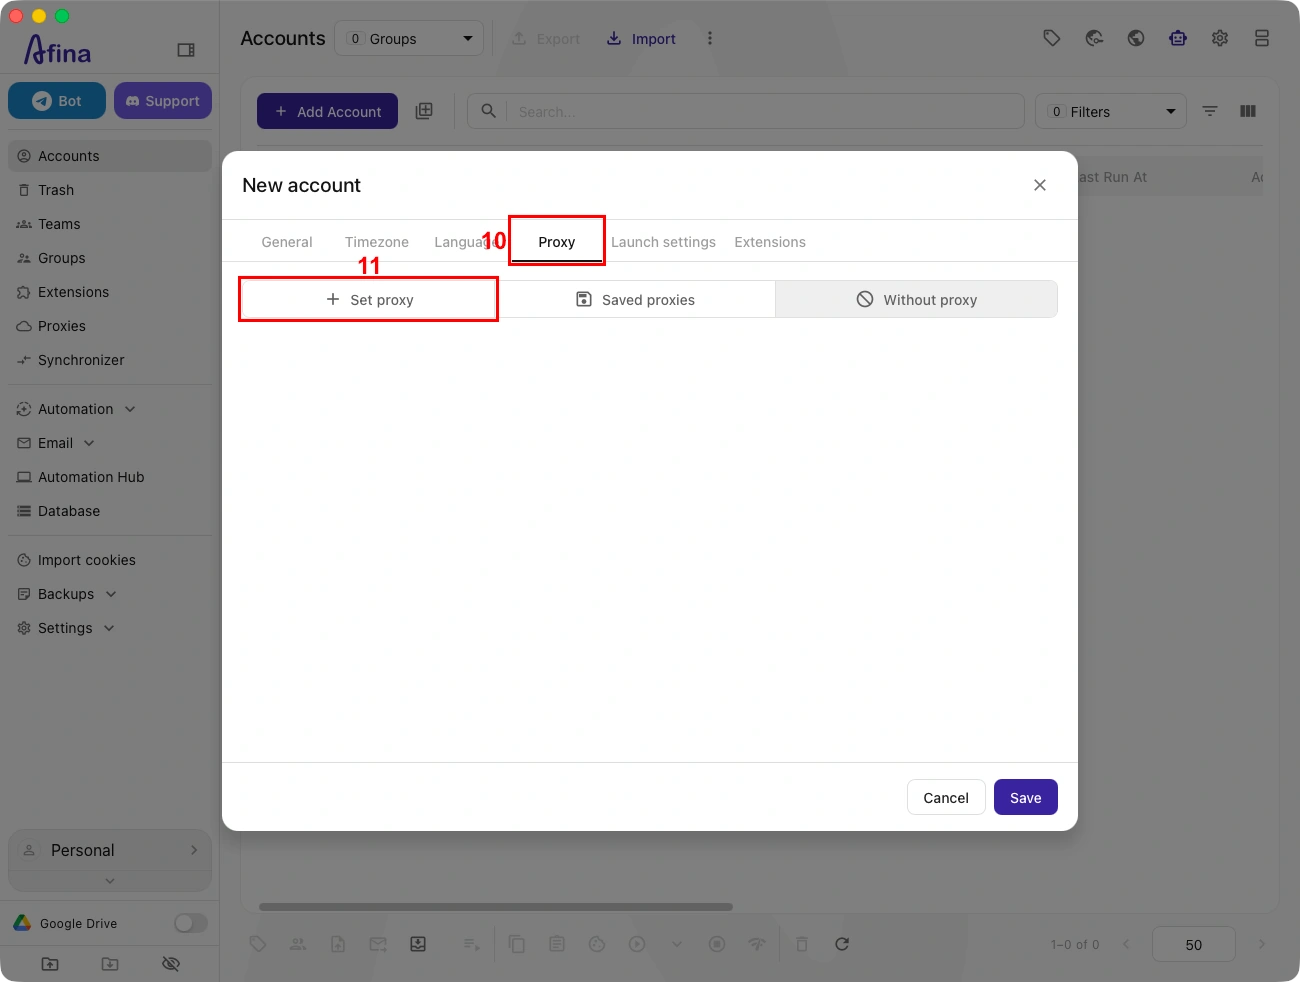This screenshot has height=982, width=1300.
Task: Click the Save button
Action: click(x=1026, y=797)
